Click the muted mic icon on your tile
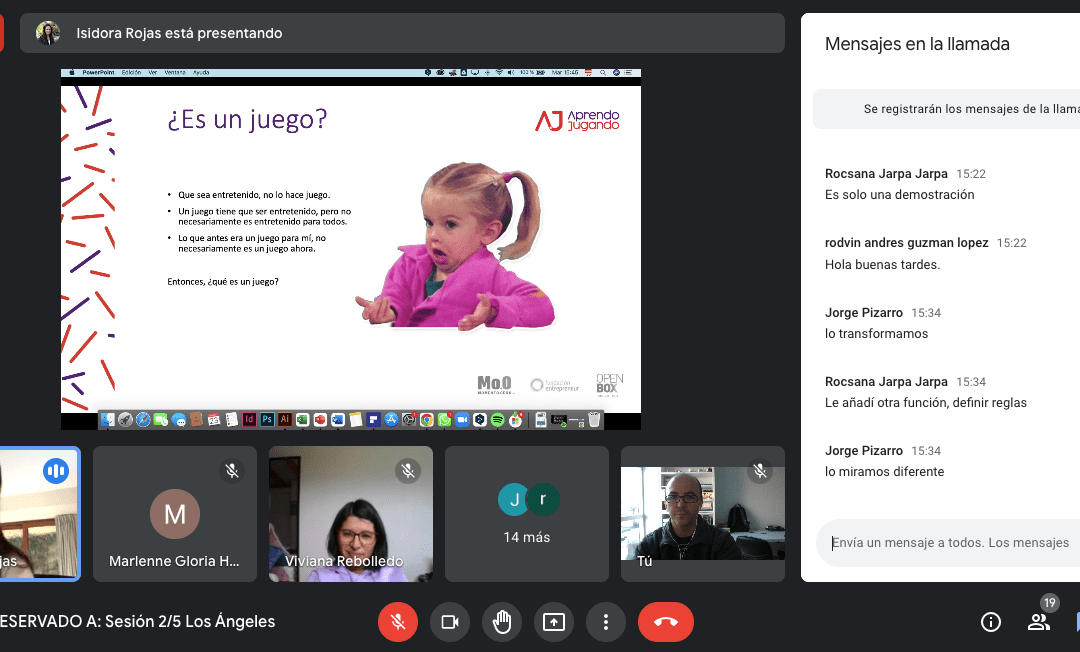Viewport: 1080px width, 652px height. (x=760, y=471)
